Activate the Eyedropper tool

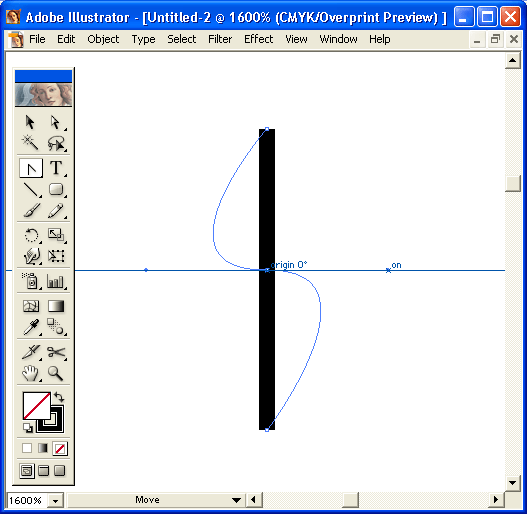(31, 327)
